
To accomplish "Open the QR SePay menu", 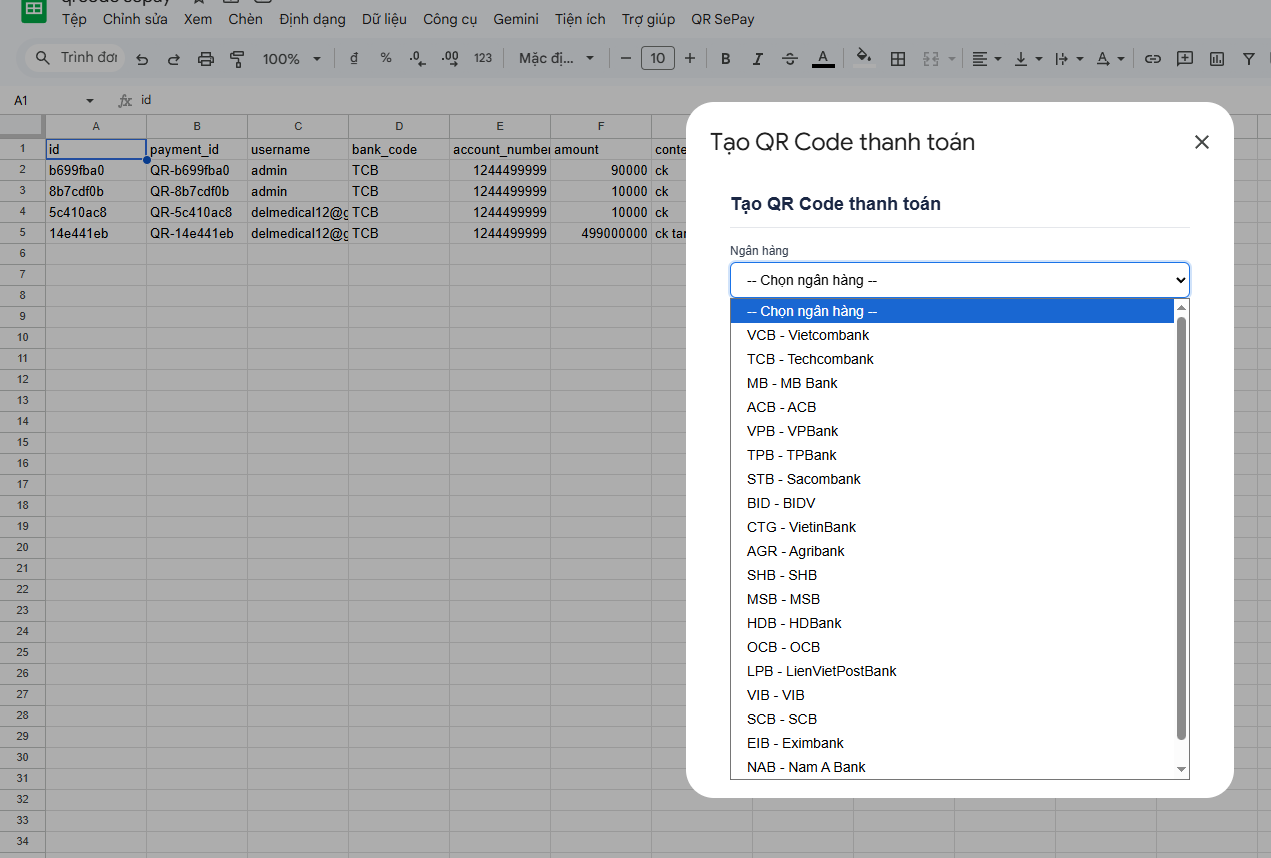I will 722,19.
